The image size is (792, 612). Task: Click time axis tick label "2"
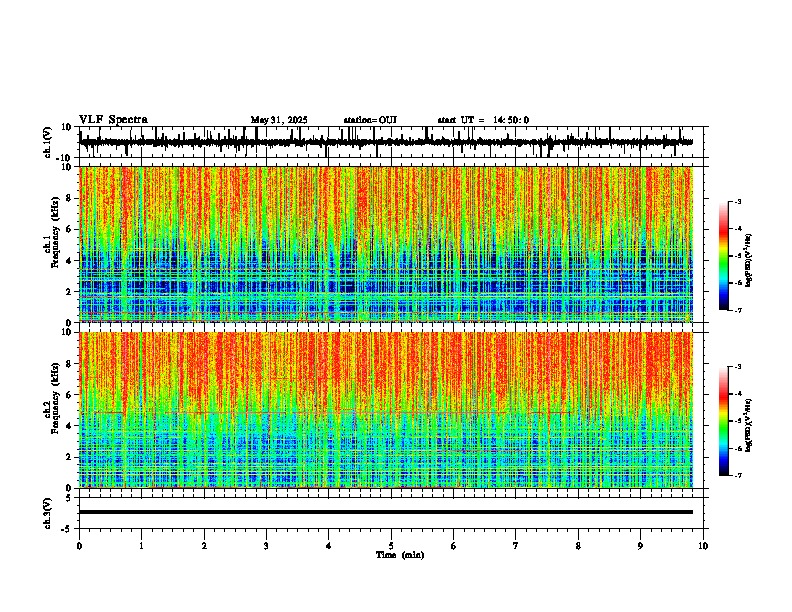pyautogui.click(x=204, y=546)
